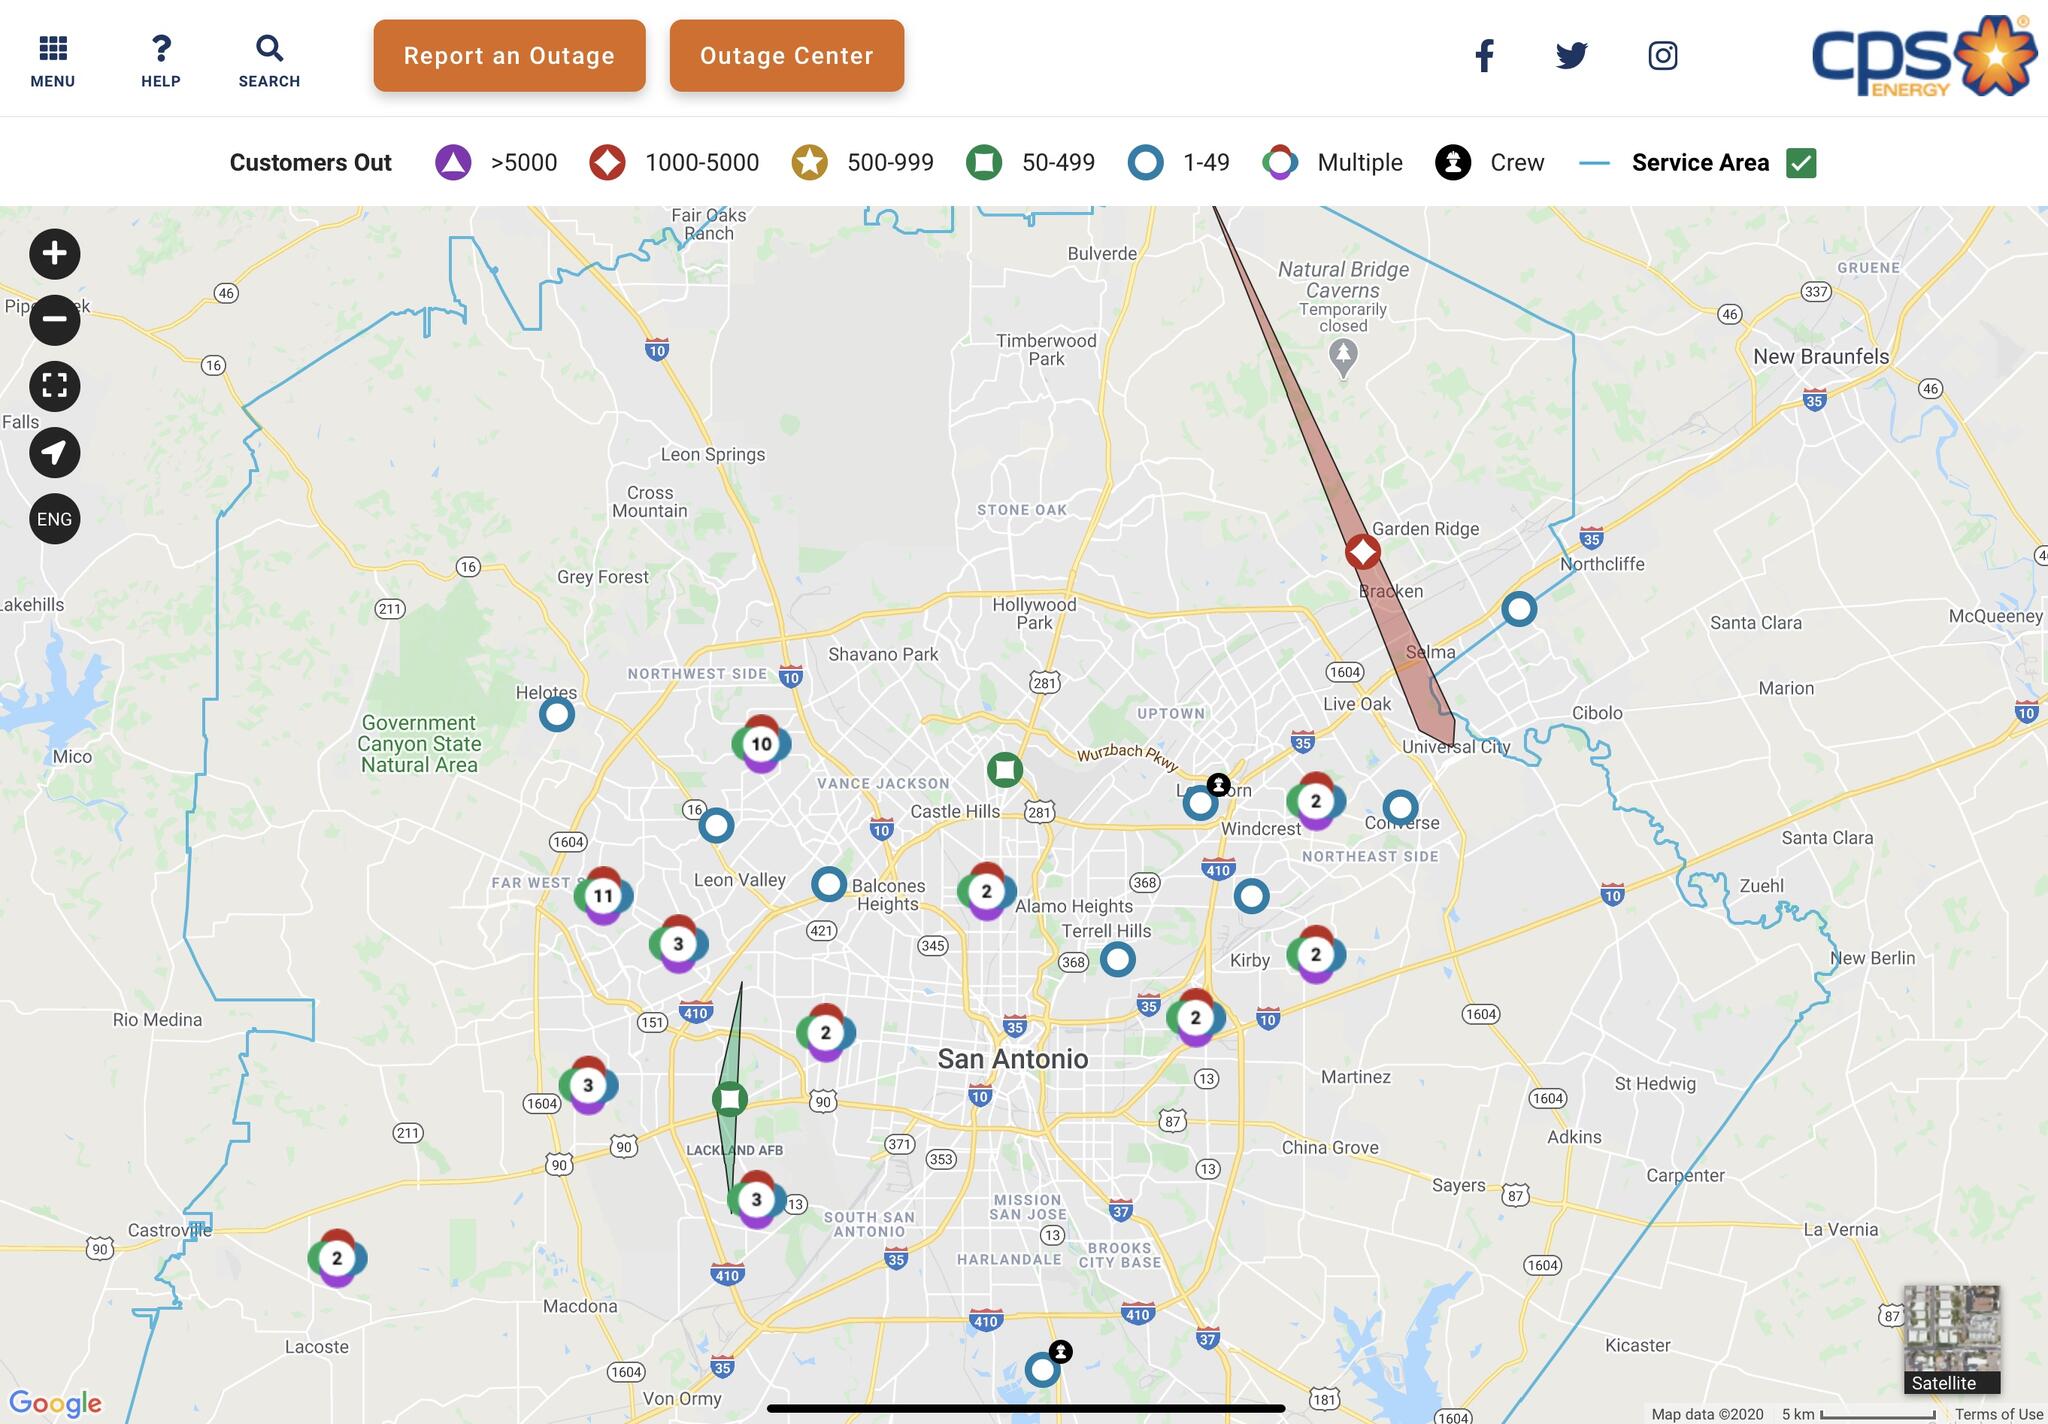Switch to Satellite map view

[x=1951, y=1340]
